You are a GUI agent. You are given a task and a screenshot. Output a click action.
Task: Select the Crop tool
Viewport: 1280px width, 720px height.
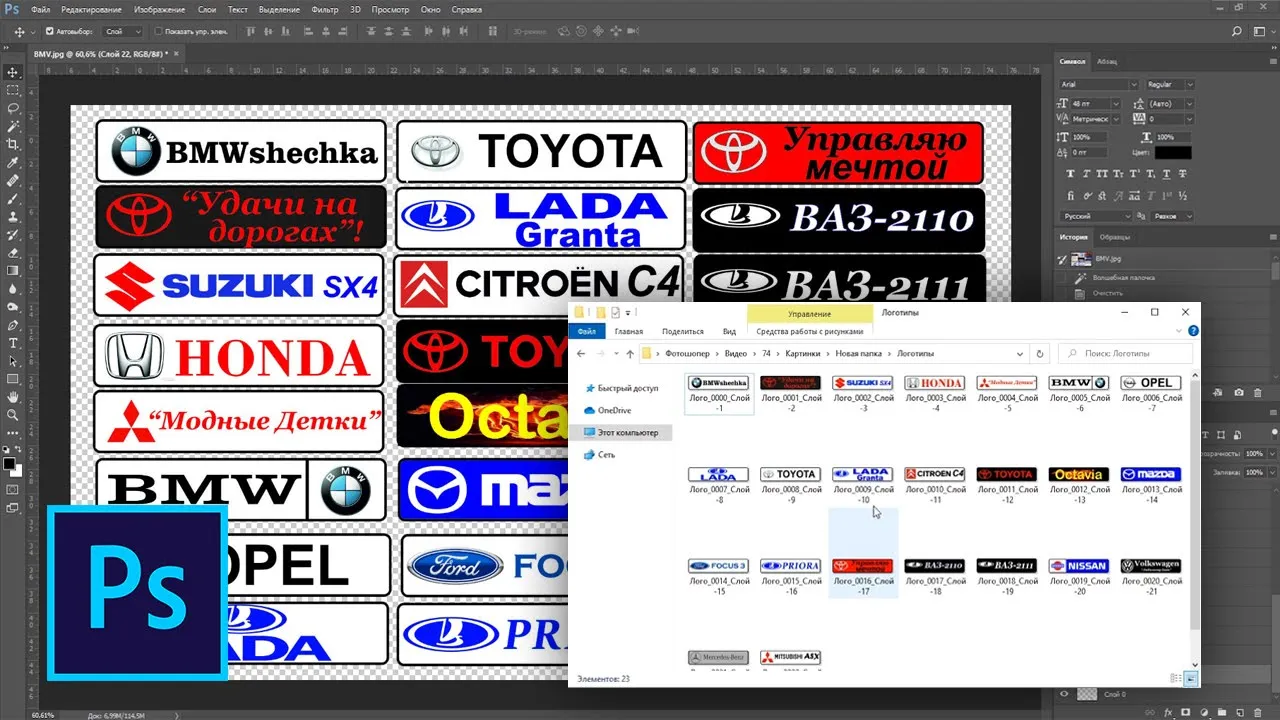point(13,144)
